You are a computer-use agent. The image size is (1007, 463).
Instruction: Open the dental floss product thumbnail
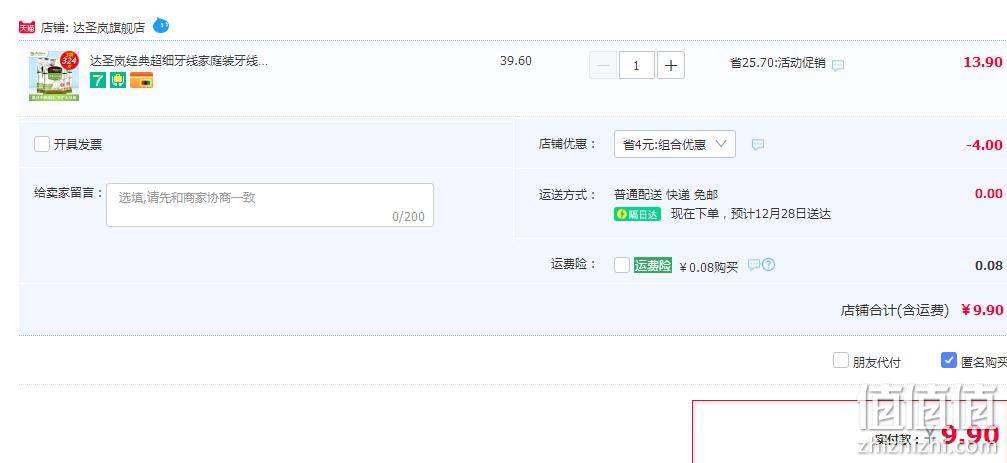pyautogui.click(x=54, y=76)
